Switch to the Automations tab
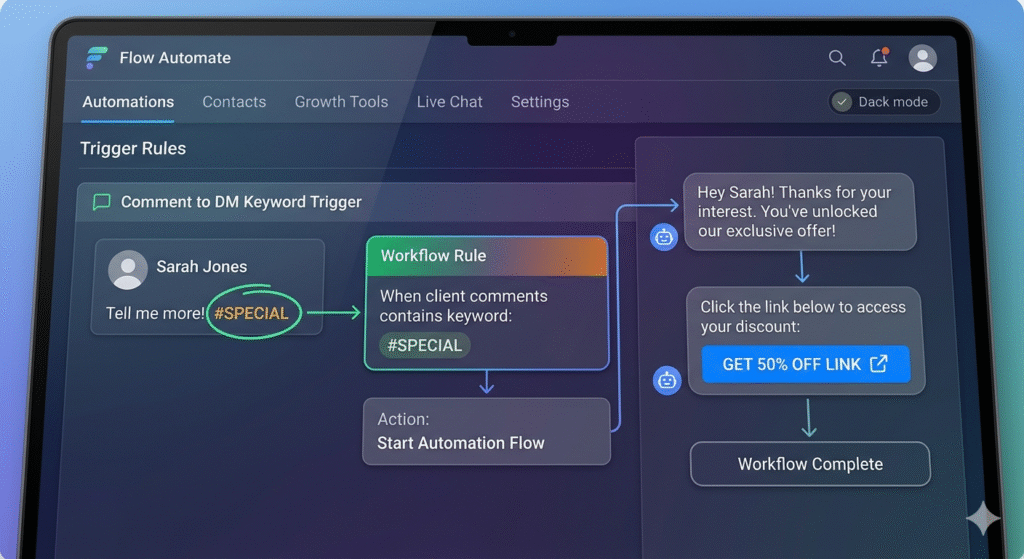This screenshot has height=559, width=1024. point(128,102)
